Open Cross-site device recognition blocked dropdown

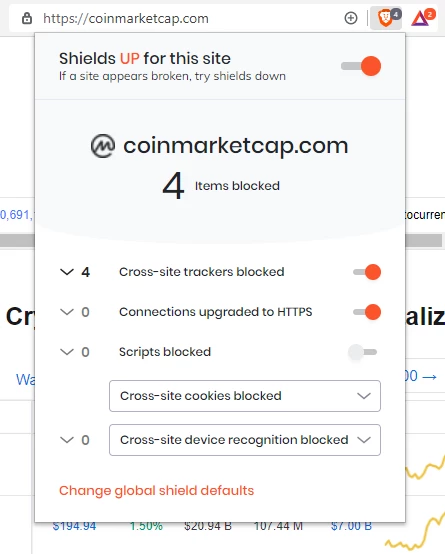coord(245,440)
